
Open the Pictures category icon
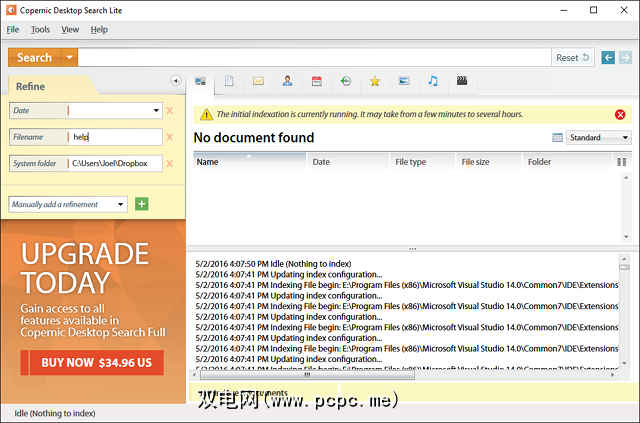pyautogui.click(x=404, y=81)
